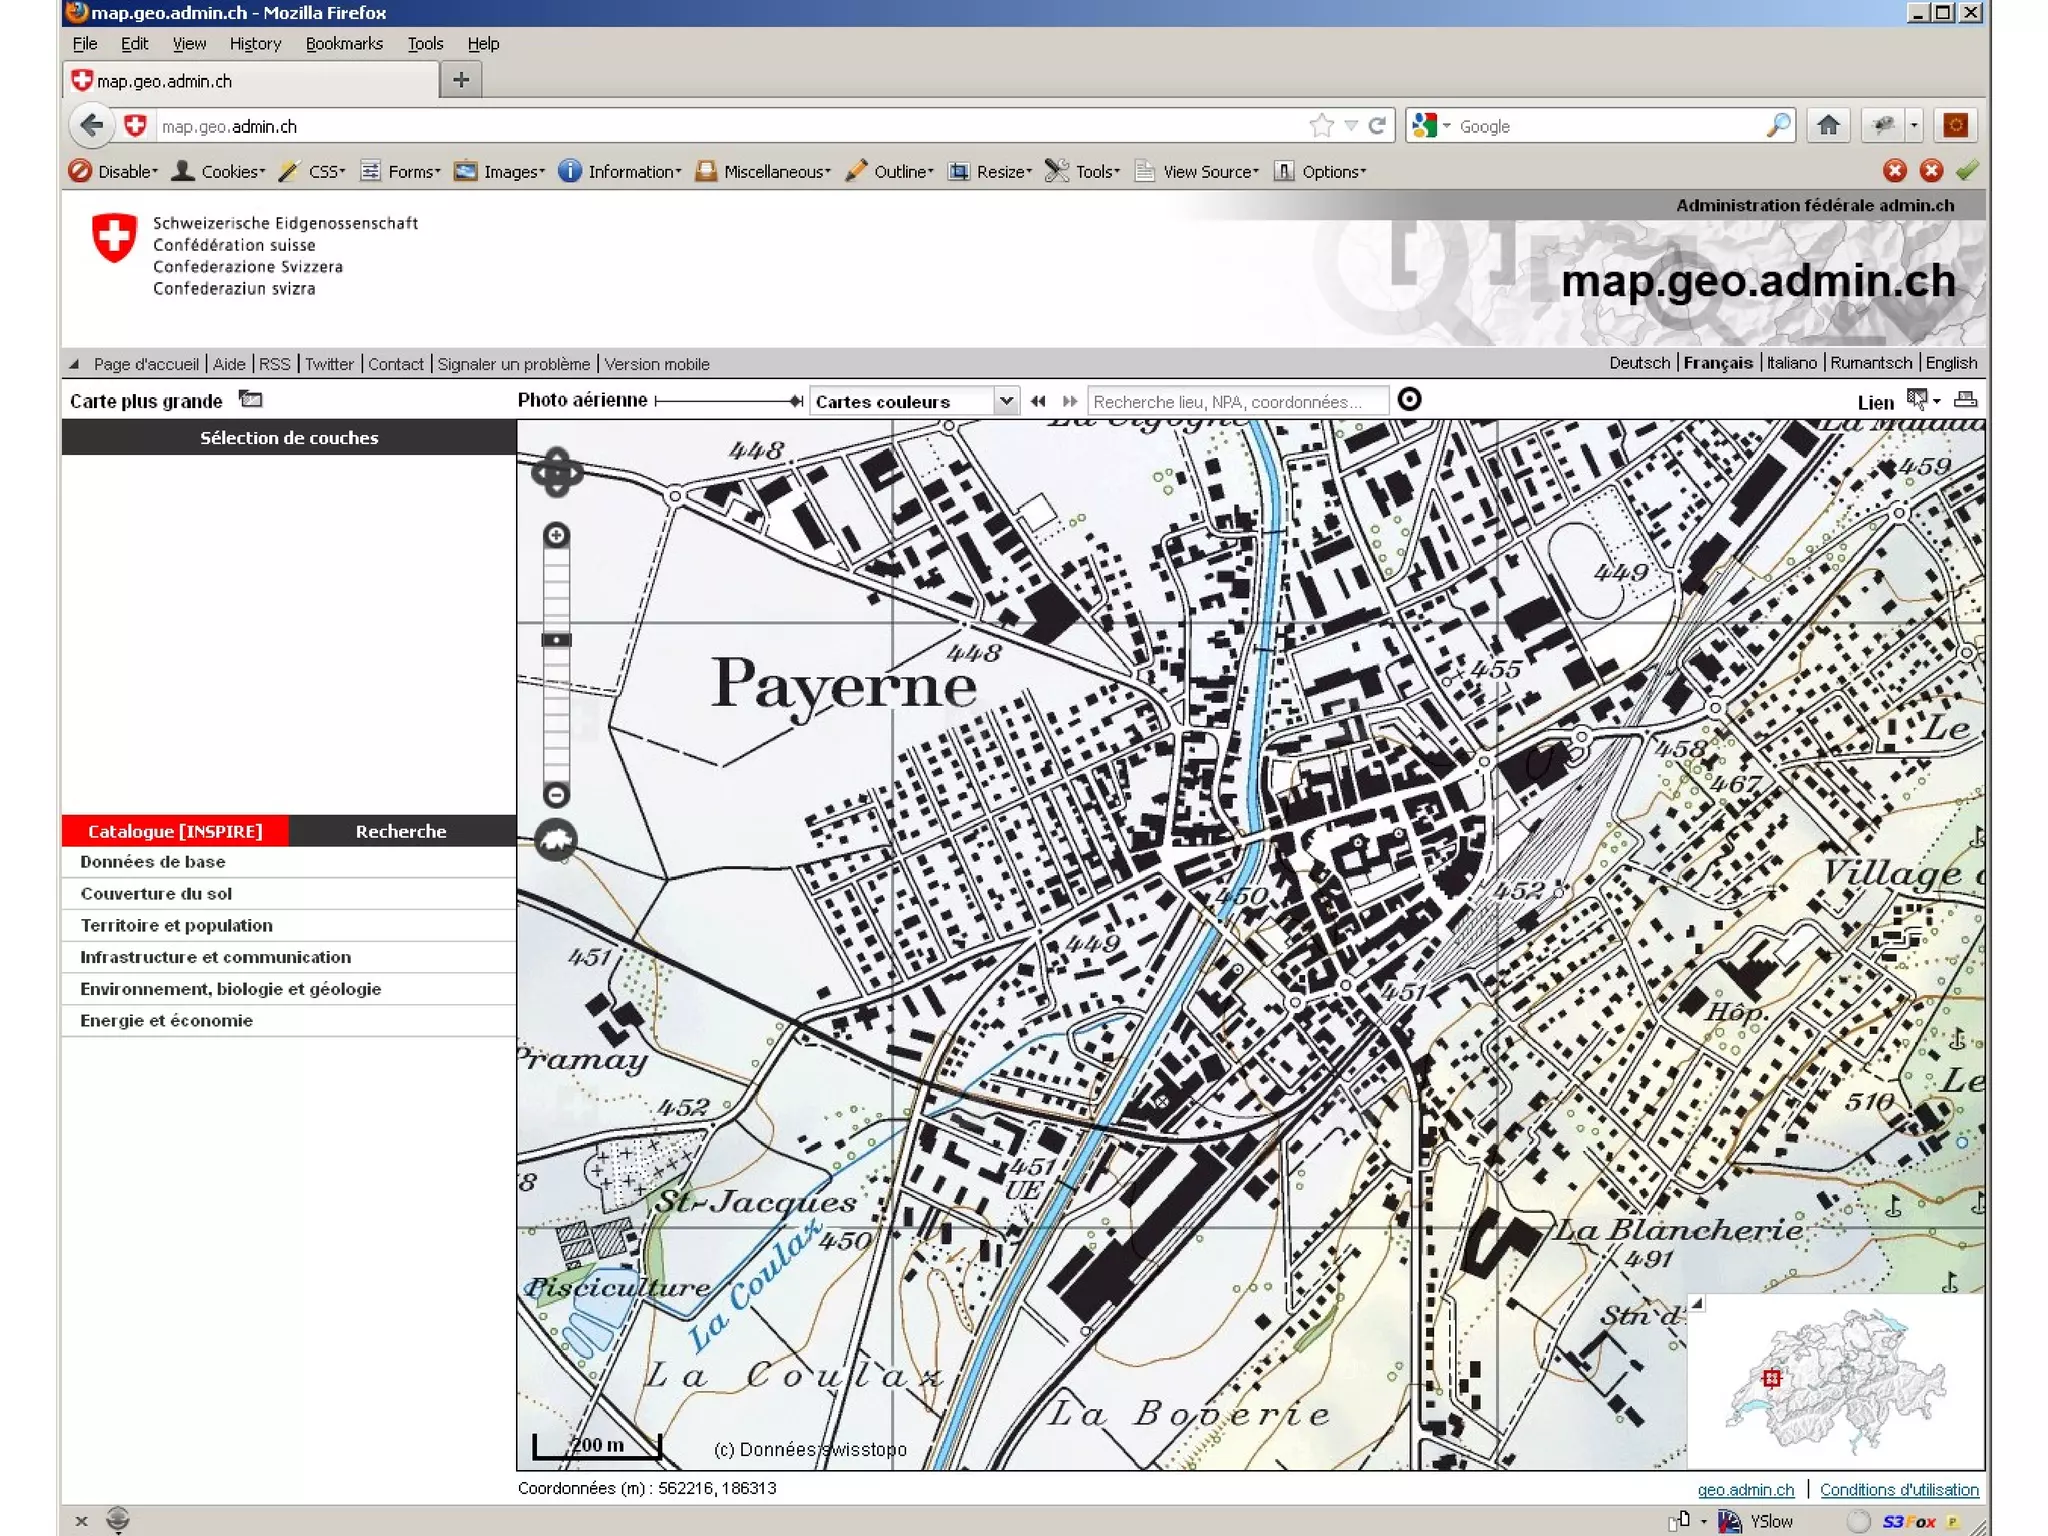Click the Switzerland full extent globe icon
The width and height of the screenshot is (2048, 1536).
click(x=556, y=840)
